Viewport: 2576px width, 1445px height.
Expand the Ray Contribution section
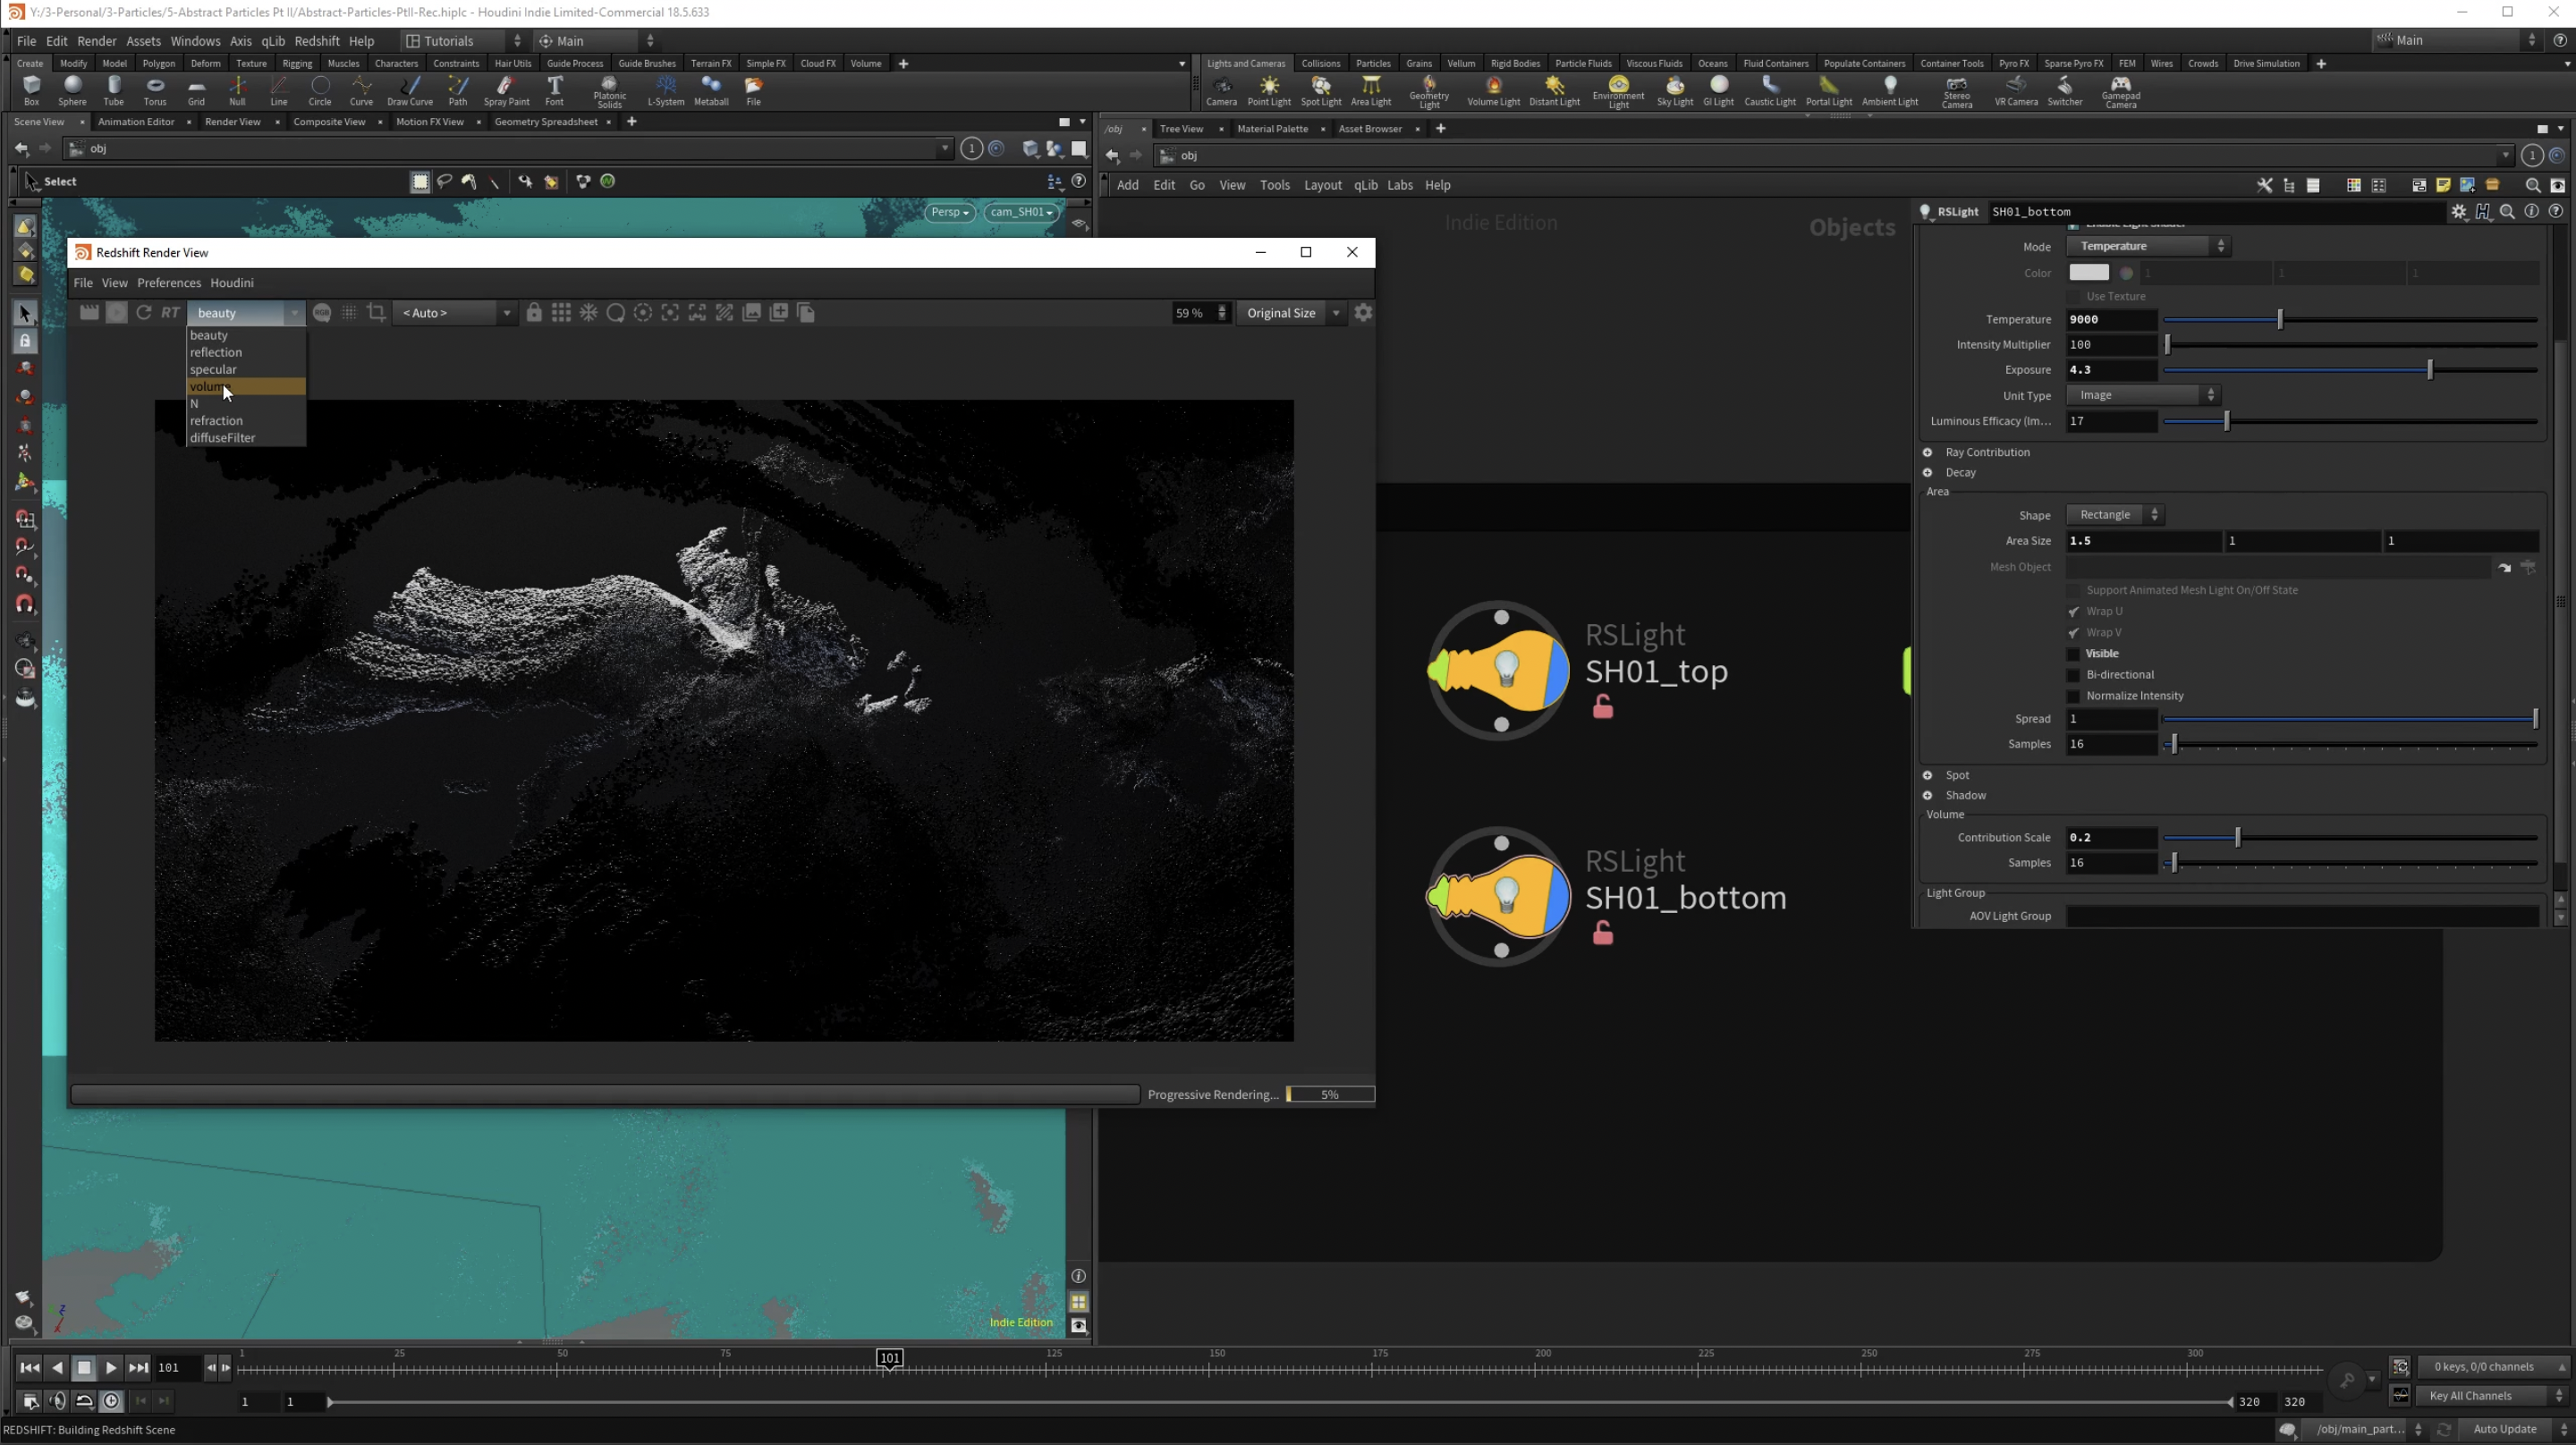(1986, 452)
